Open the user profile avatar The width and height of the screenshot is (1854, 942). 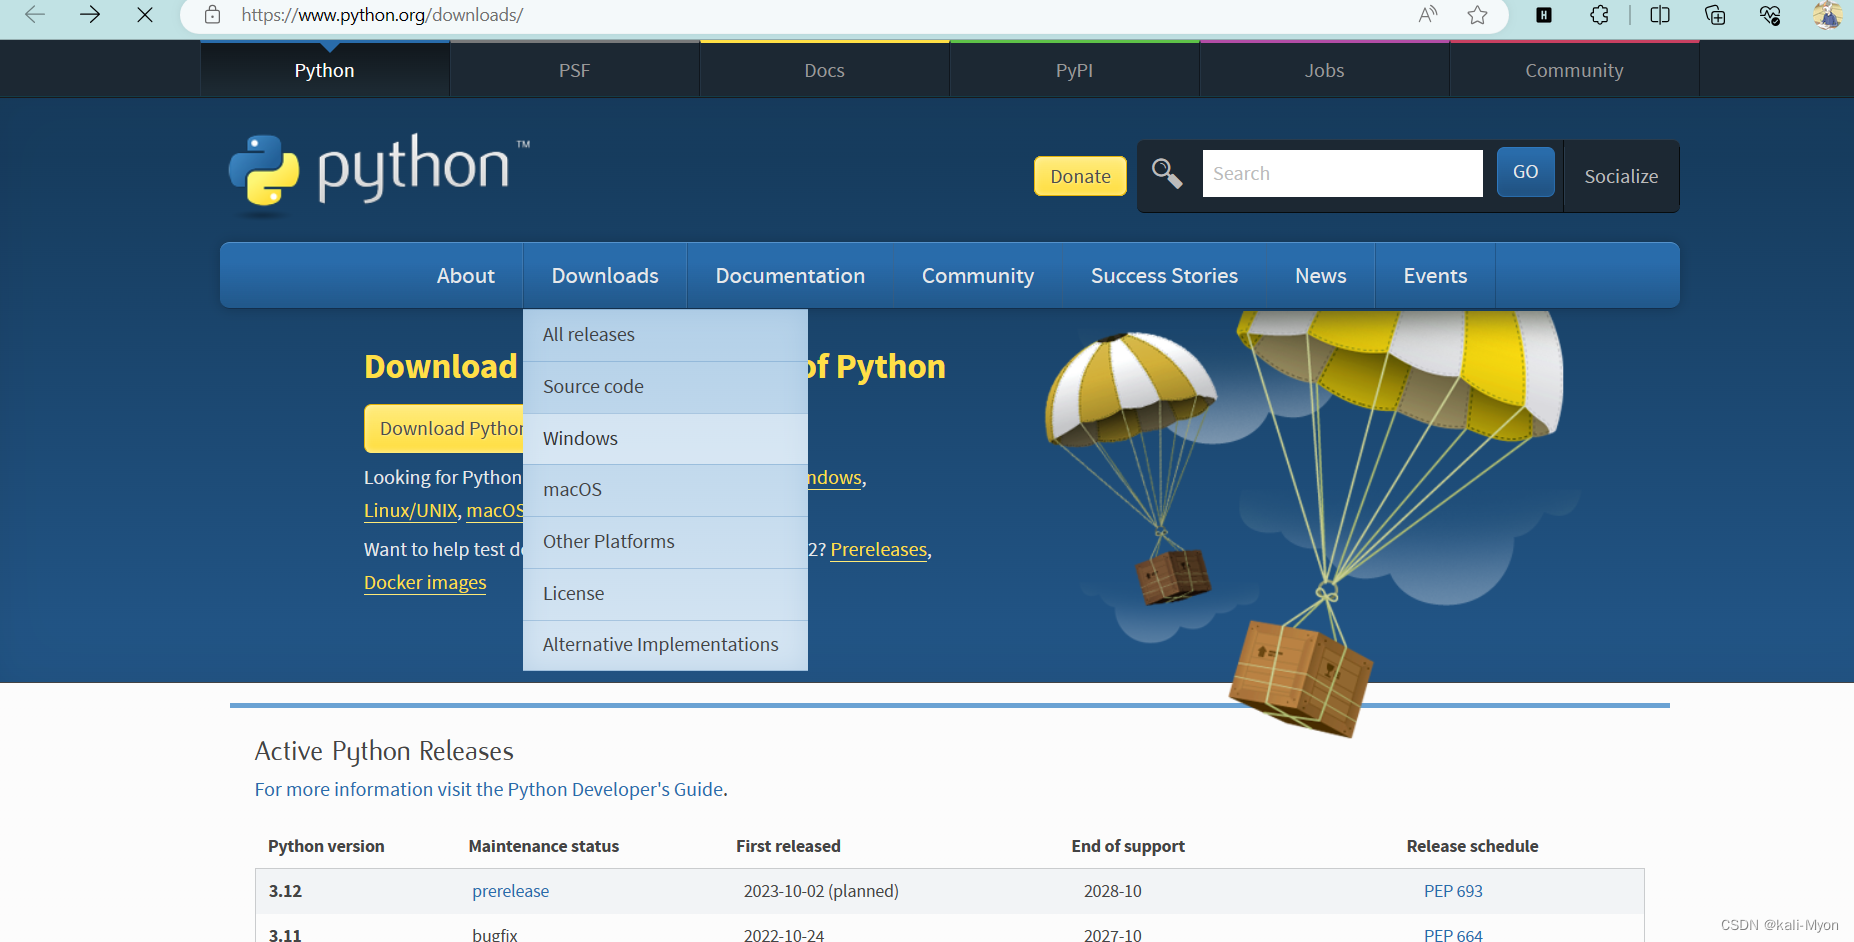(1827, 15)
